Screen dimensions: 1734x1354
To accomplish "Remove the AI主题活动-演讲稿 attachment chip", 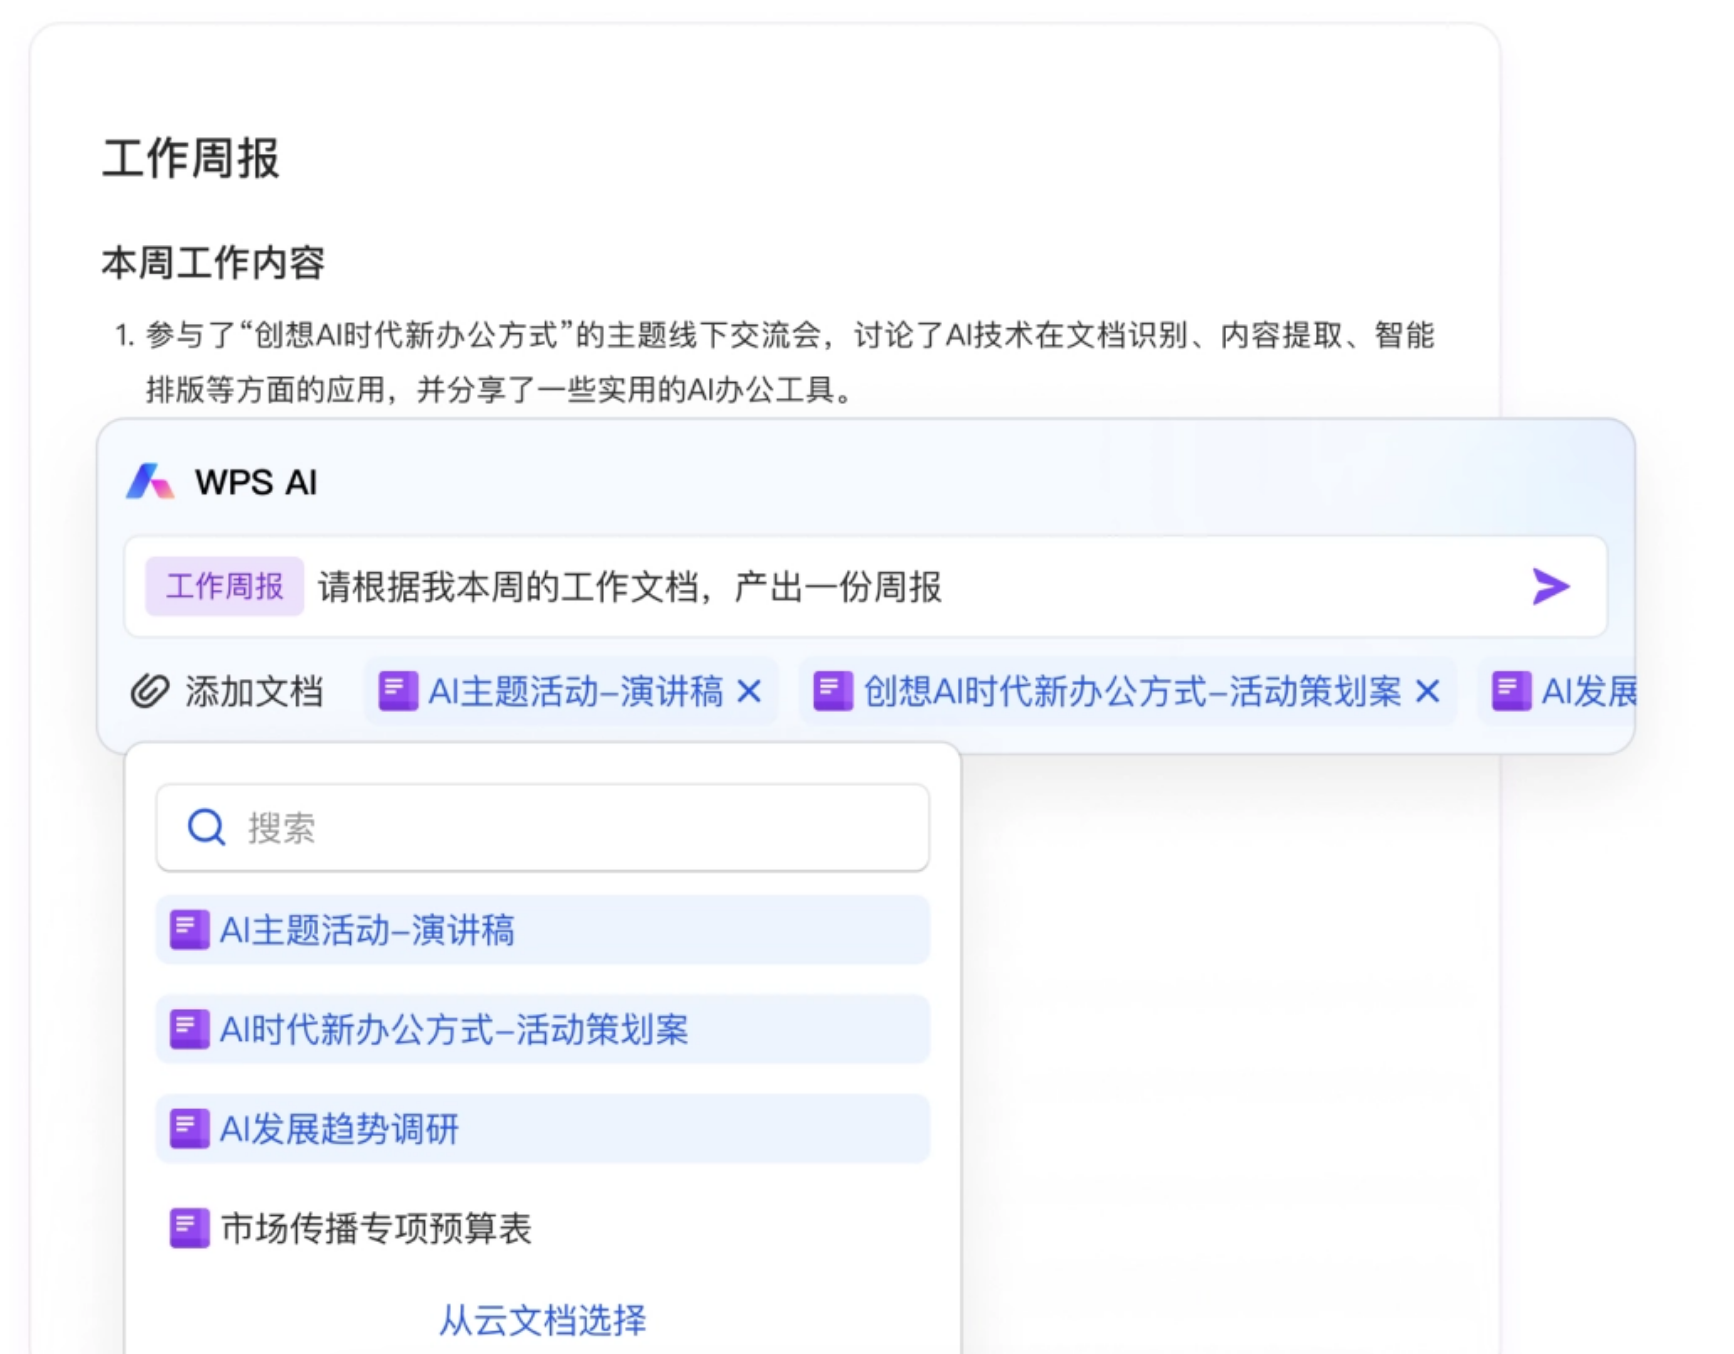I will (749, 691).
